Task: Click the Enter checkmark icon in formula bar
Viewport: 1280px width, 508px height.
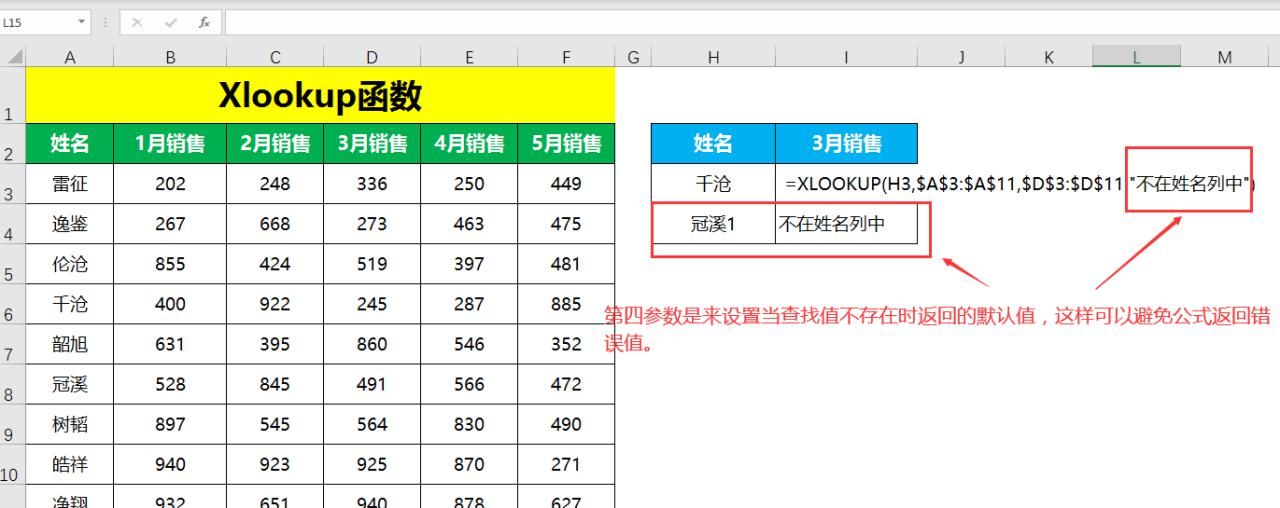Action: 171,22
